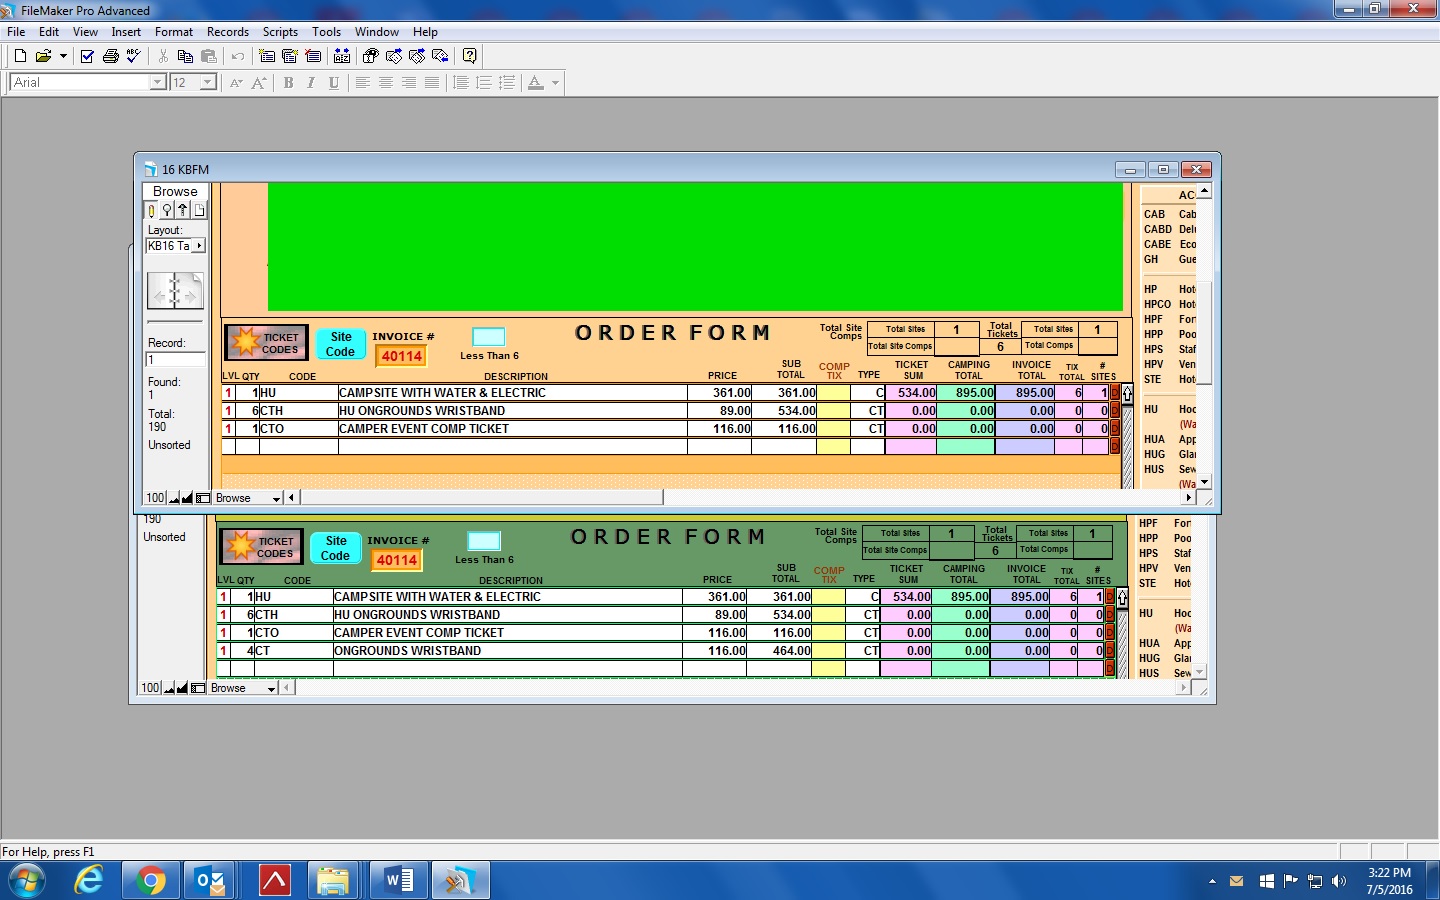1440x900 pixels.
Task: Click the decrease font size icon
Action: pyautogui.click(x=236, y=83)
